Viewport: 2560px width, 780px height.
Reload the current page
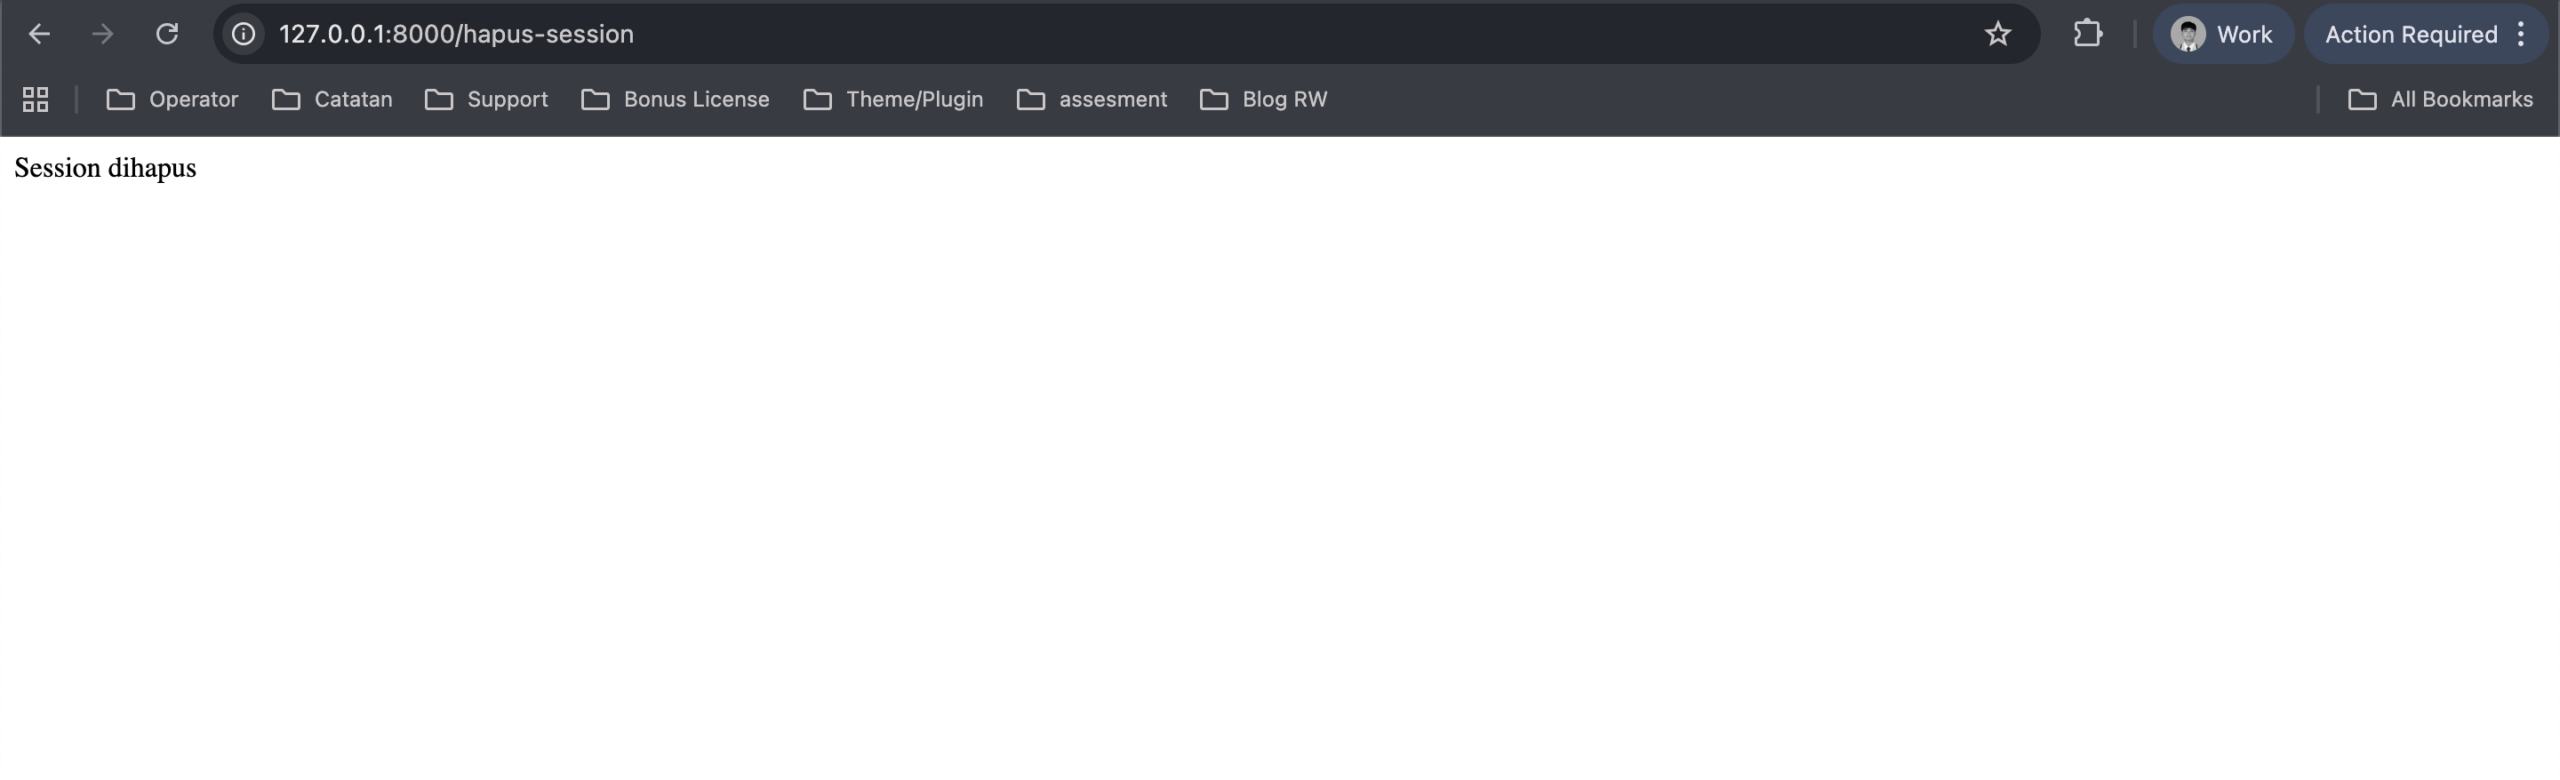[x=167, y=34]
